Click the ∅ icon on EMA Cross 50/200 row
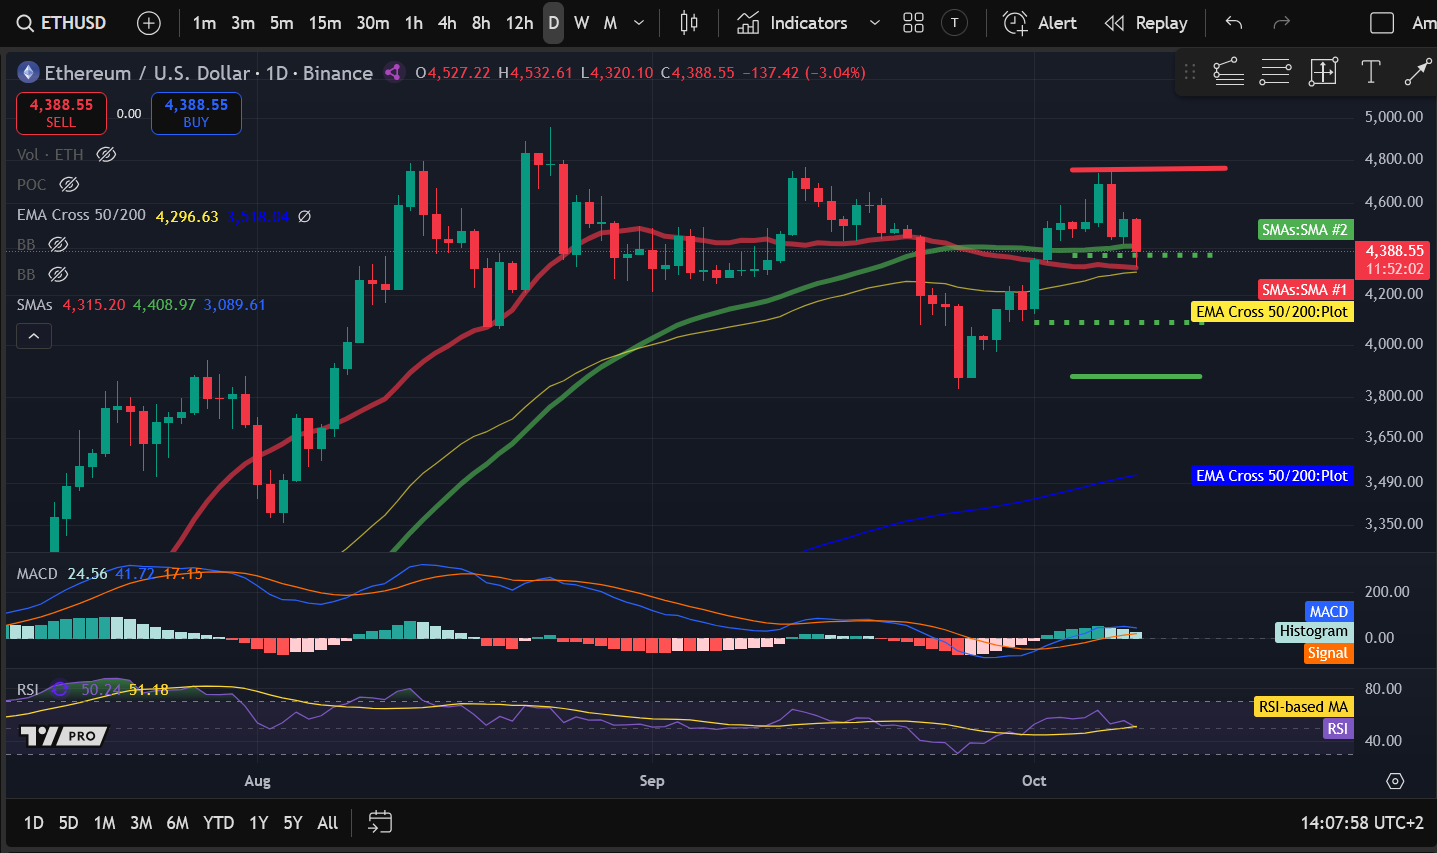 (x=304, y=216)
